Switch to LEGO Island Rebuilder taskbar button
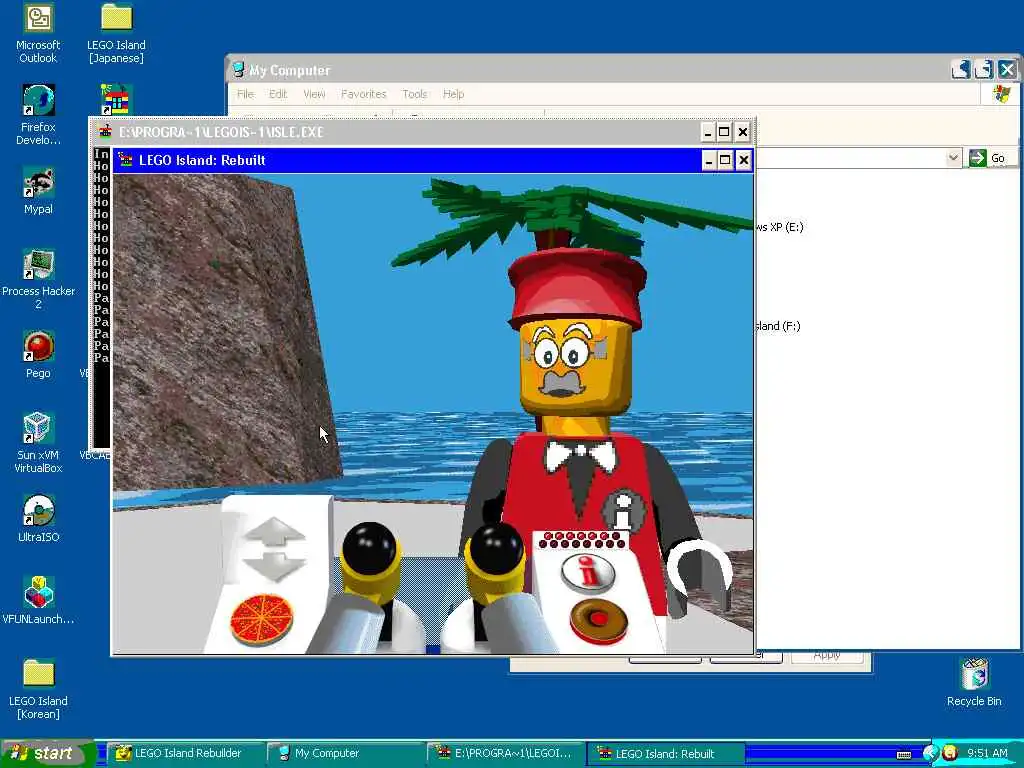This screenshot has width=1024, height=768. pos(184,753)
